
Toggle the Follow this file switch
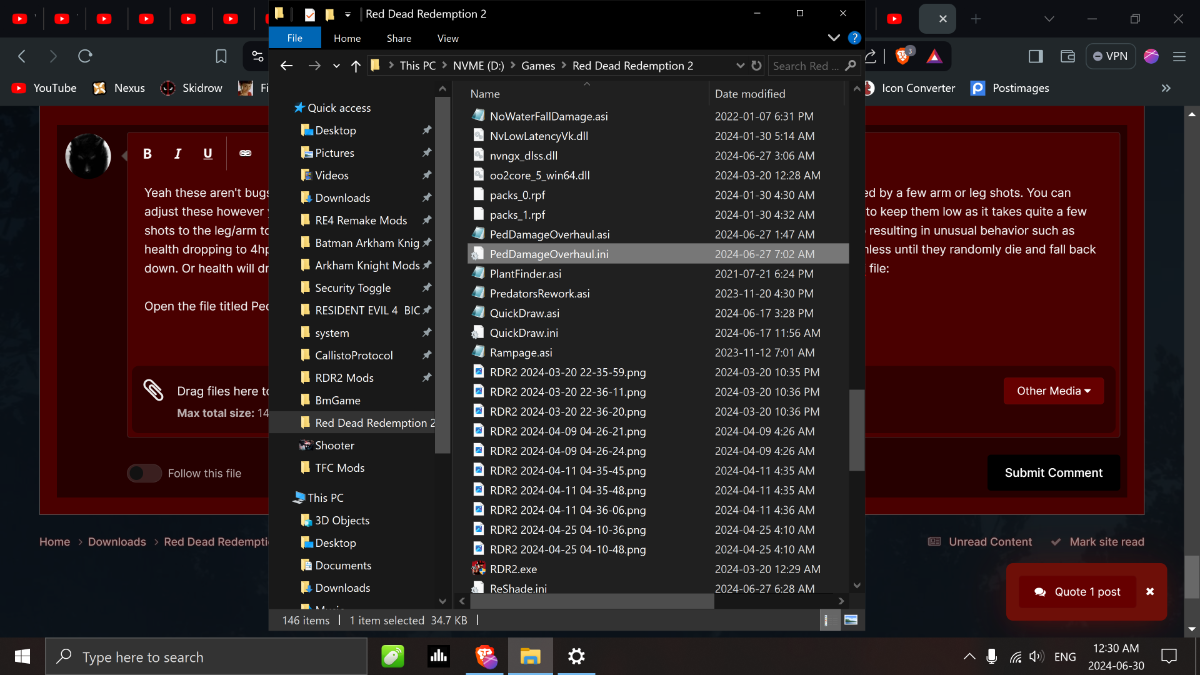[145, 473]
